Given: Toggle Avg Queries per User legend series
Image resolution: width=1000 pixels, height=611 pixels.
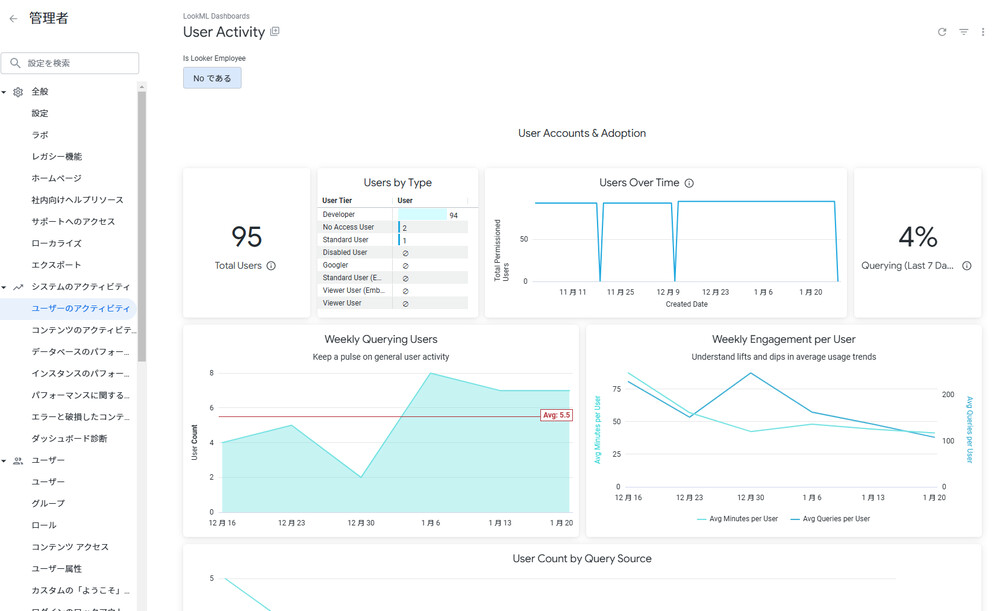Looking at the screenshot, I should 830,519.
